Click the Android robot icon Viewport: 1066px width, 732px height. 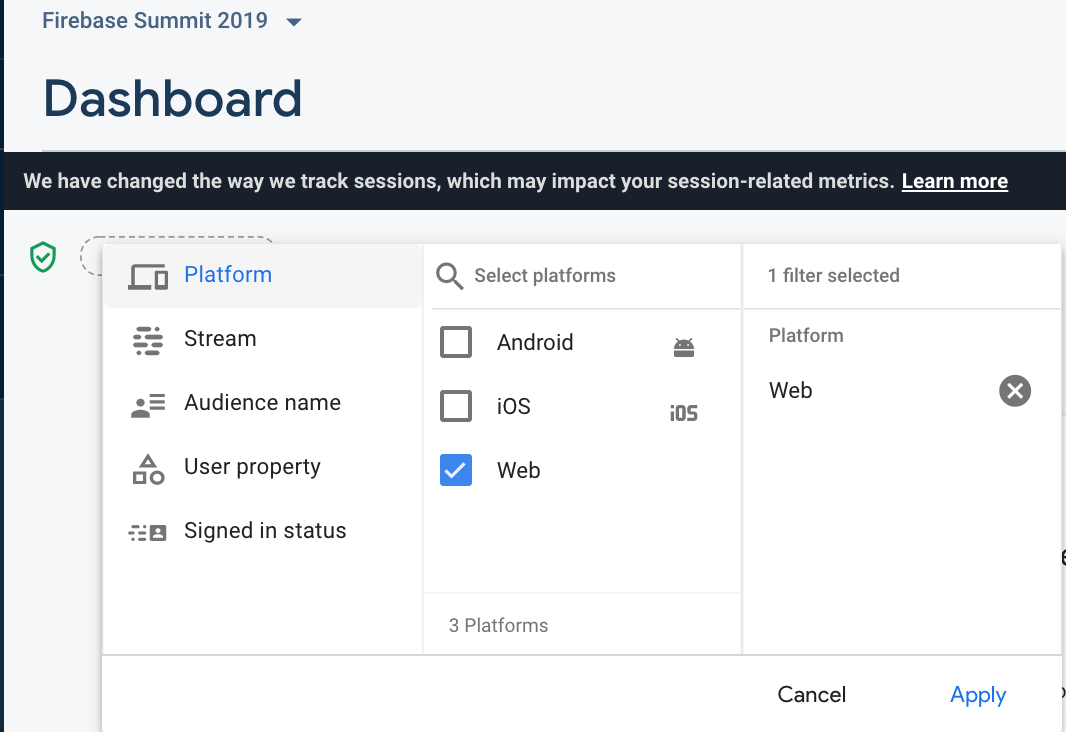pos(684,348)
